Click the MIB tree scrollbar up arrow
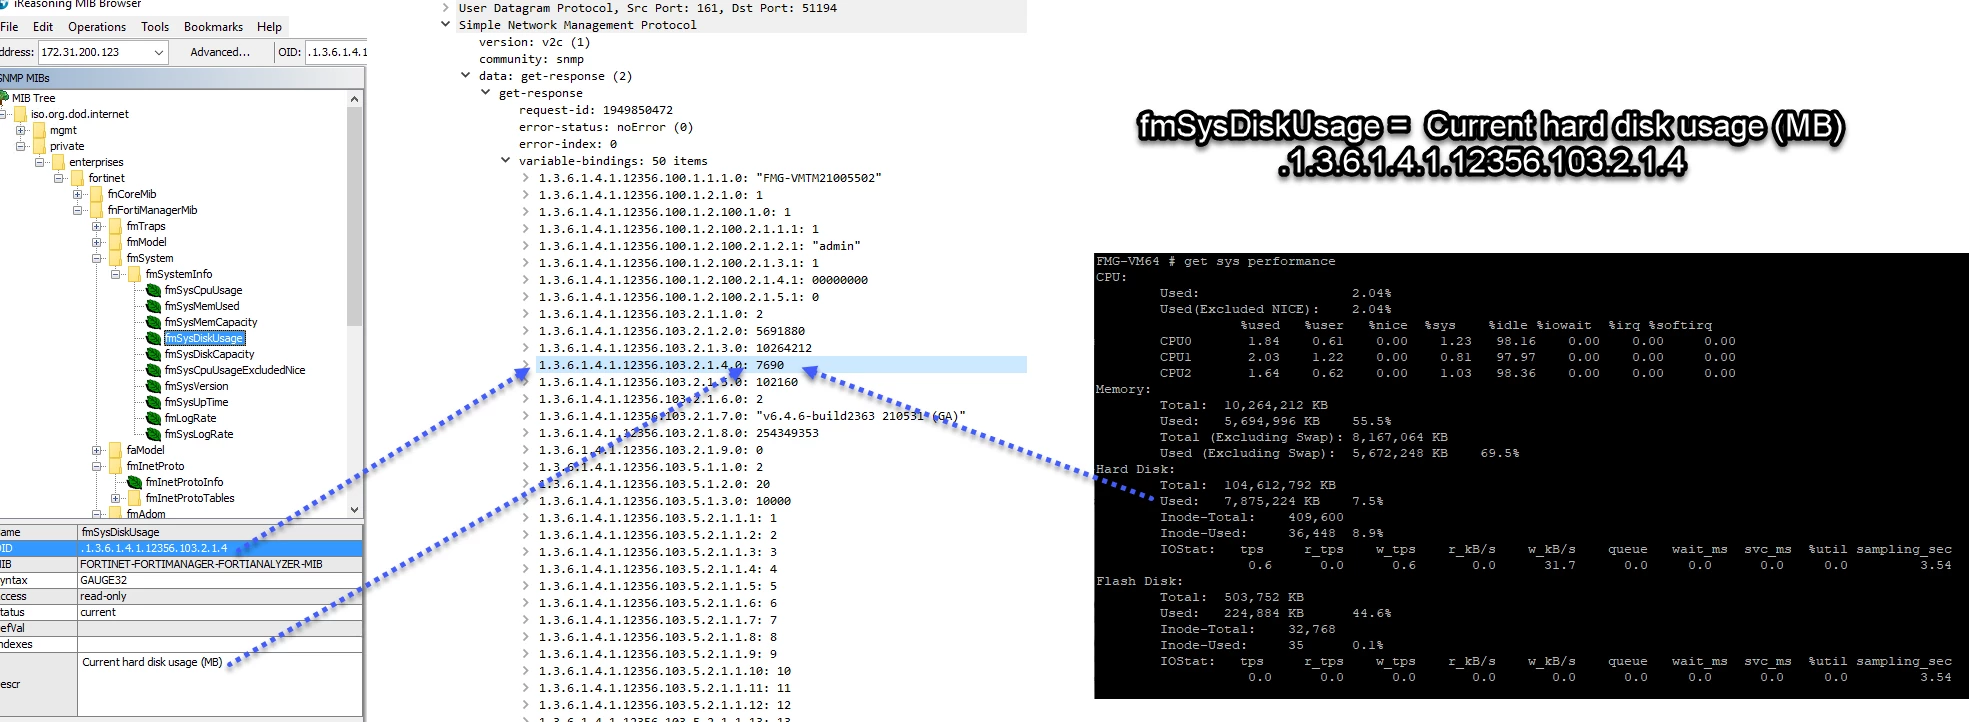Viewport: 1969px width, 722px height. click(x=354, y=99)
